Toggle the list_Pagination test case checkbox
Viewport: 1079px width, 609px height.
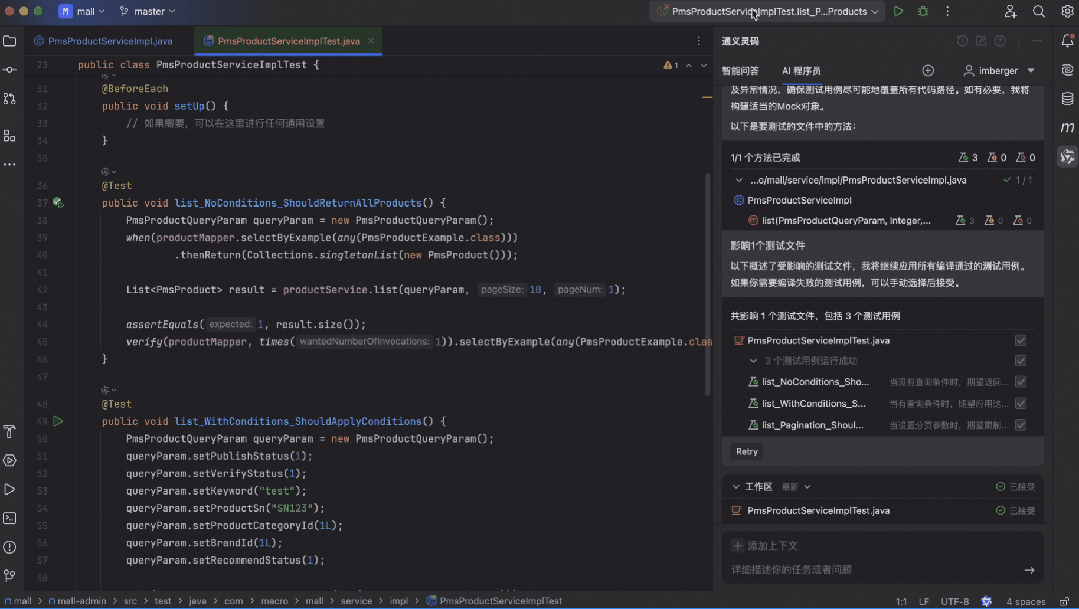coord(1020,425)
